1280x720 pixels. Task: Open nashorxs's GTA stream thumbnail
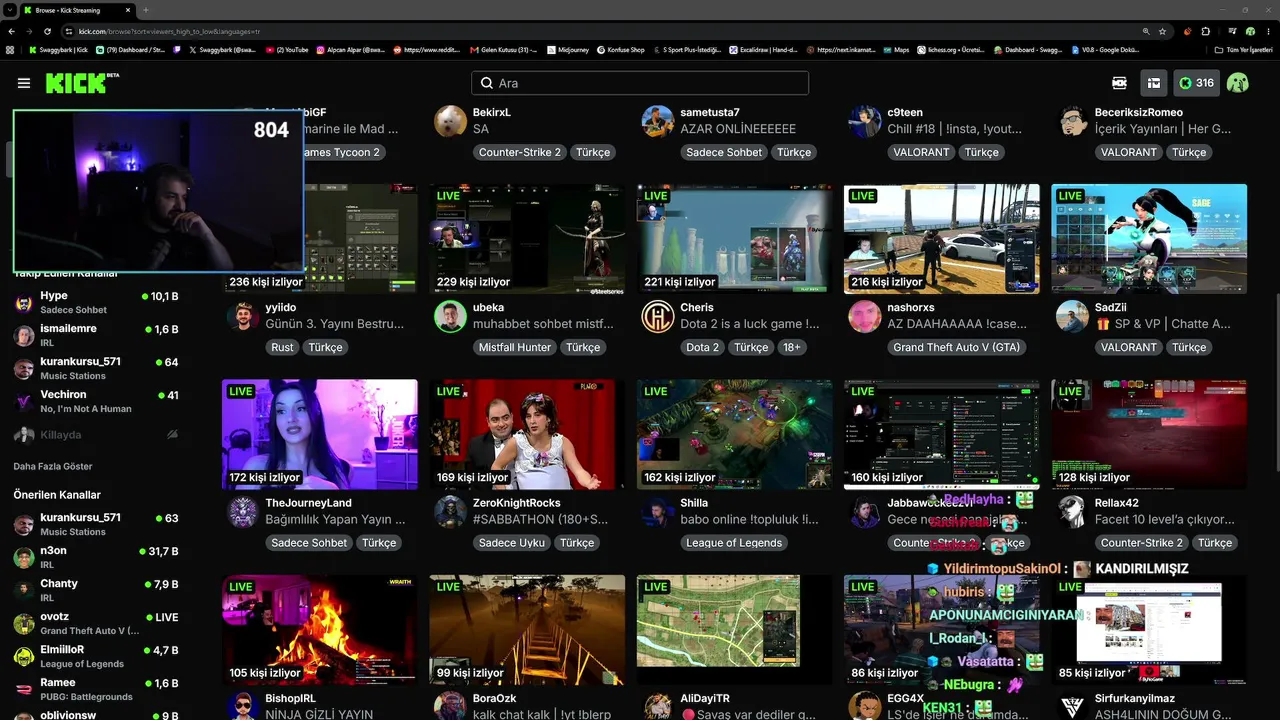[942, 239]
